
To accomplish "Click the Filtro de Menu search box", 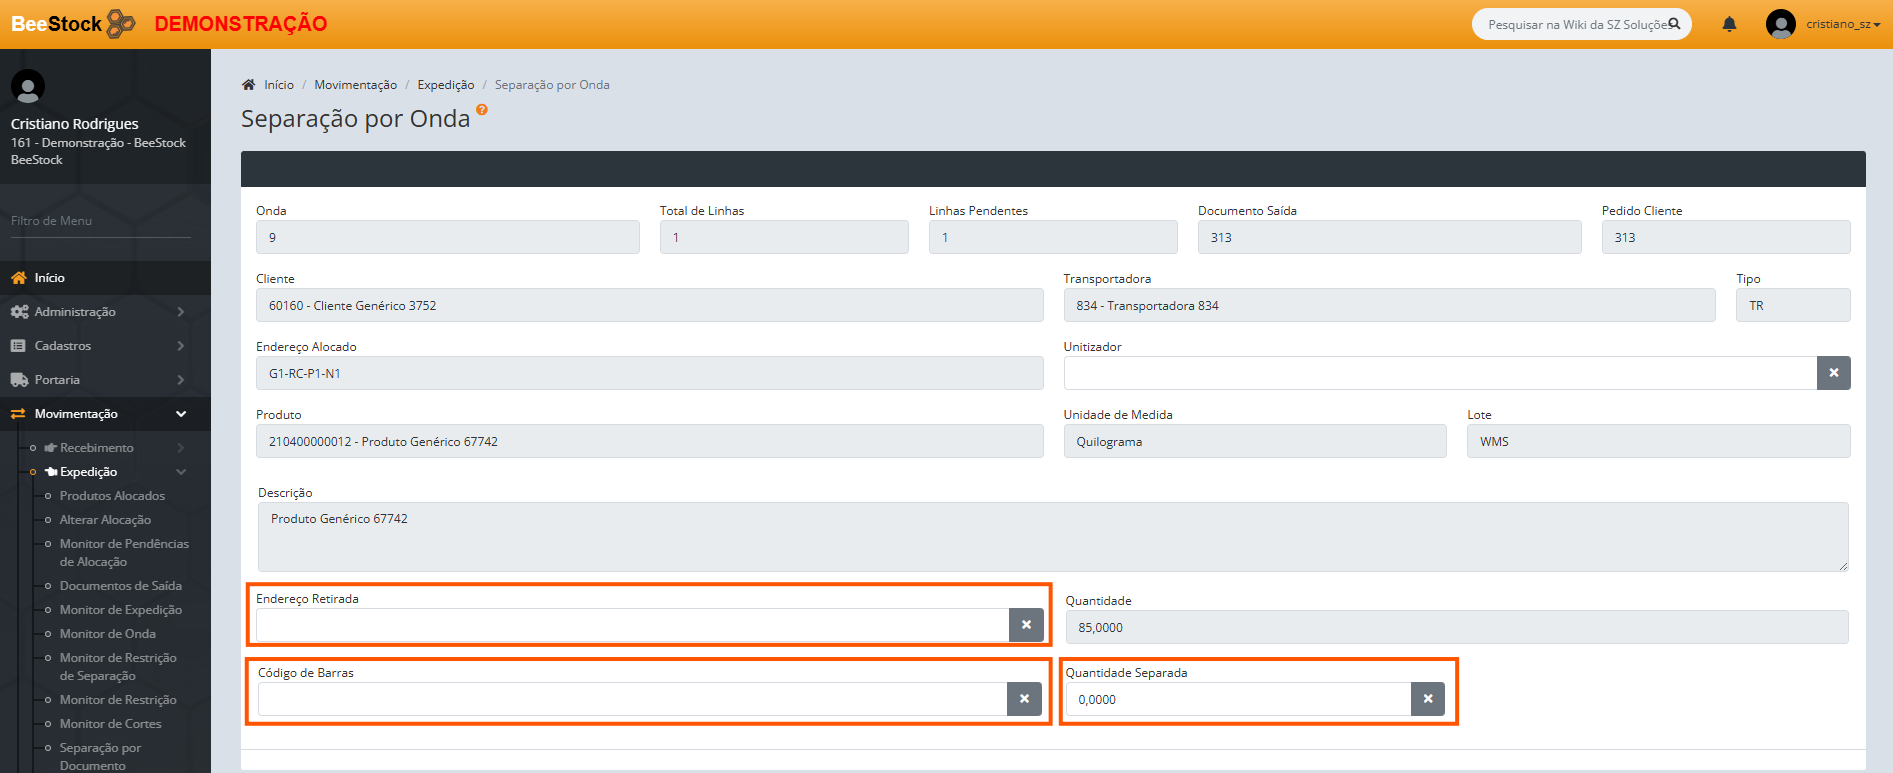I will pos(100,221).
